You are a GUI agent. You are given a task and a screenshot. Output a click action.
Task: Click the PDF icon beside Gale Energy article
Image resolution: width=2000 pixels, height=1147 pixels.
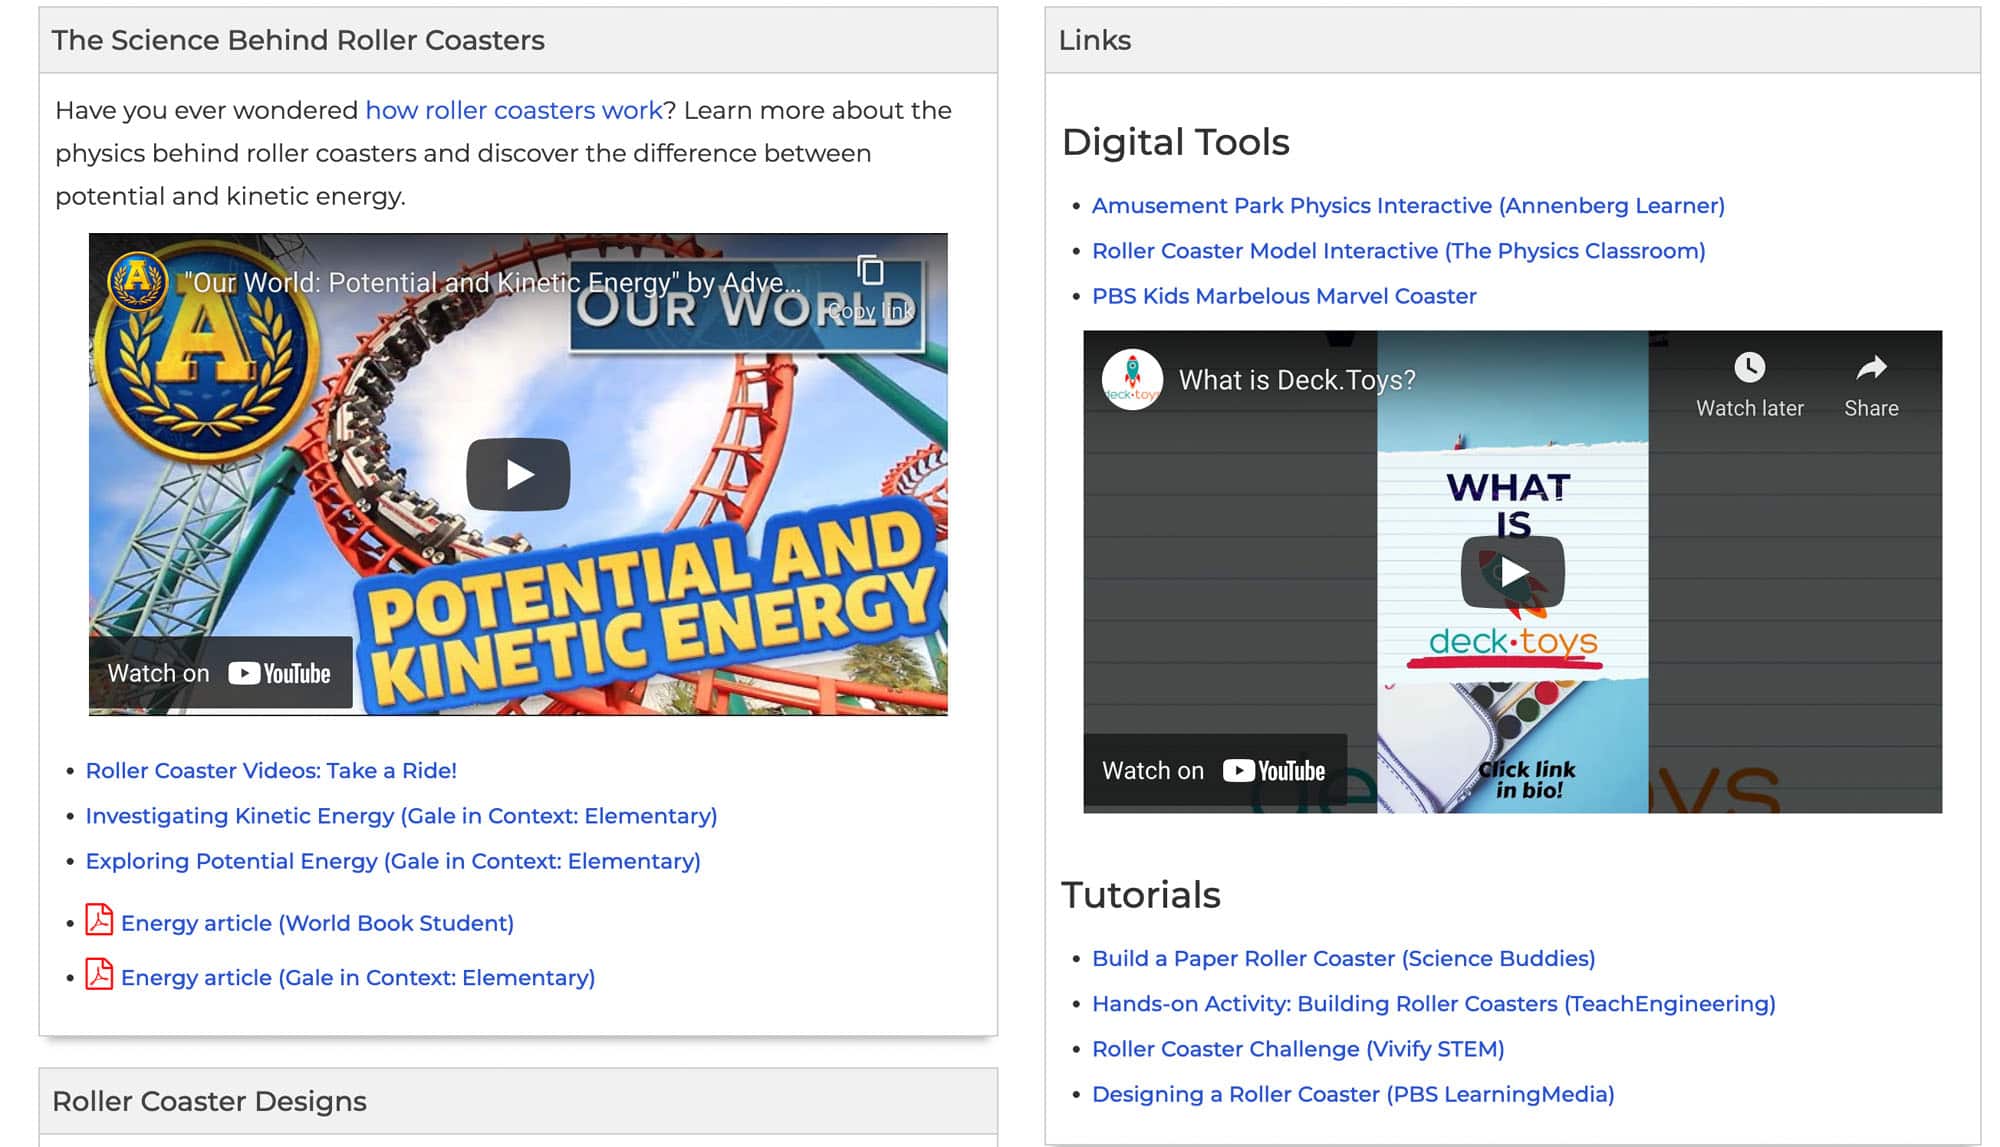pos(99,974)
